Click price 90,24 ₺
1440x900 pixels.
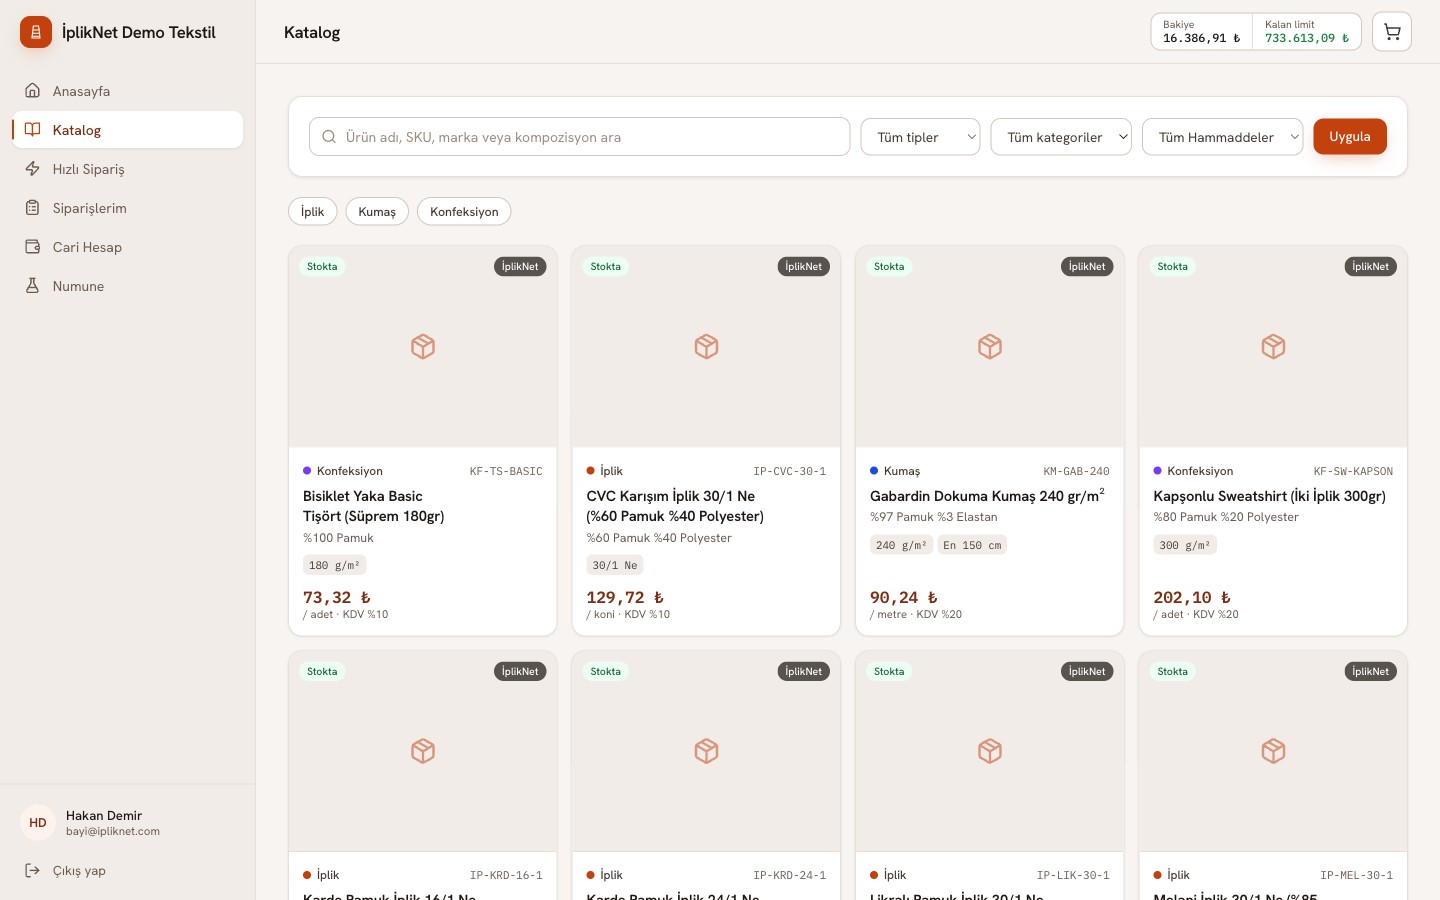pyautogui.click(x=904, y=597)
